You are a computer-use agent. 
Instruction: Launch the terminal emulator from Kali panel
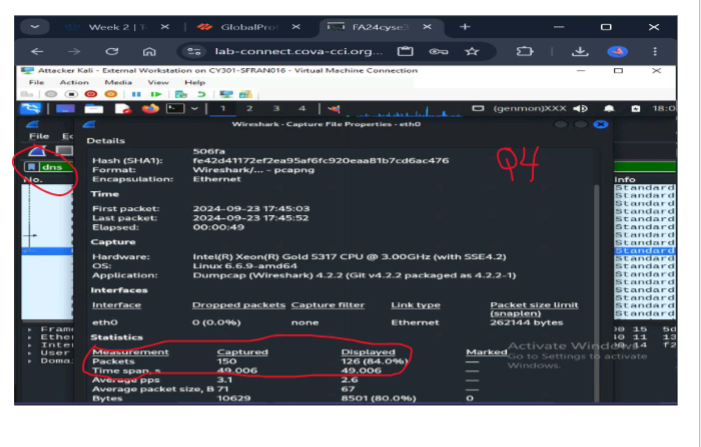click(175, 109)
